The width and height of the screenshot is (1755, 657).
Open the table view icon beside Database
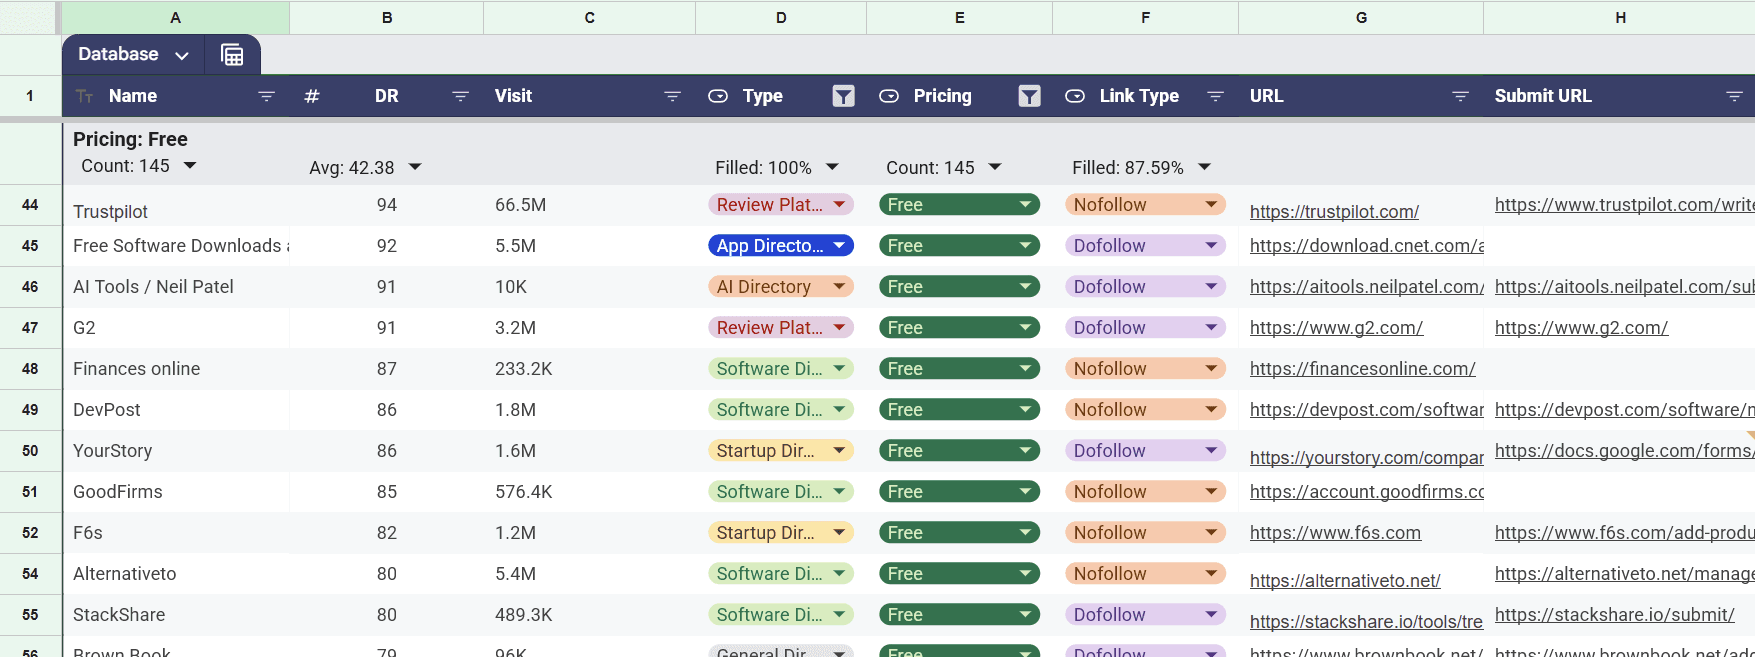232,55
